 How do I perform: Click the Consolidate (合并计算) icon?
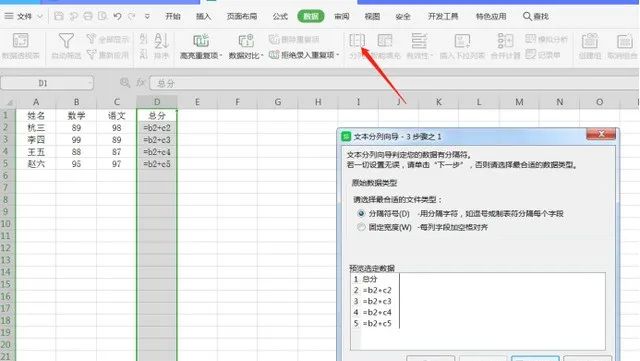(x=505, y=41)
